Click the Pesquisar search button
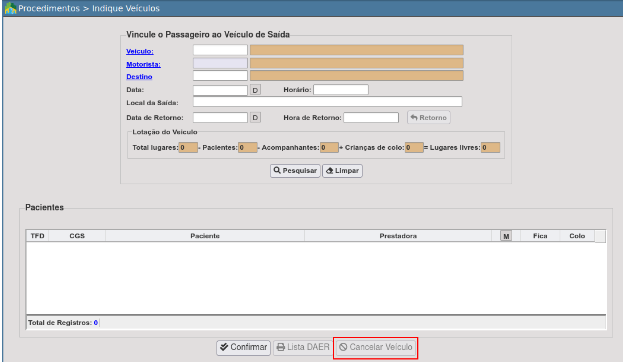Screen dimensions: 623x362 point(295,170)
